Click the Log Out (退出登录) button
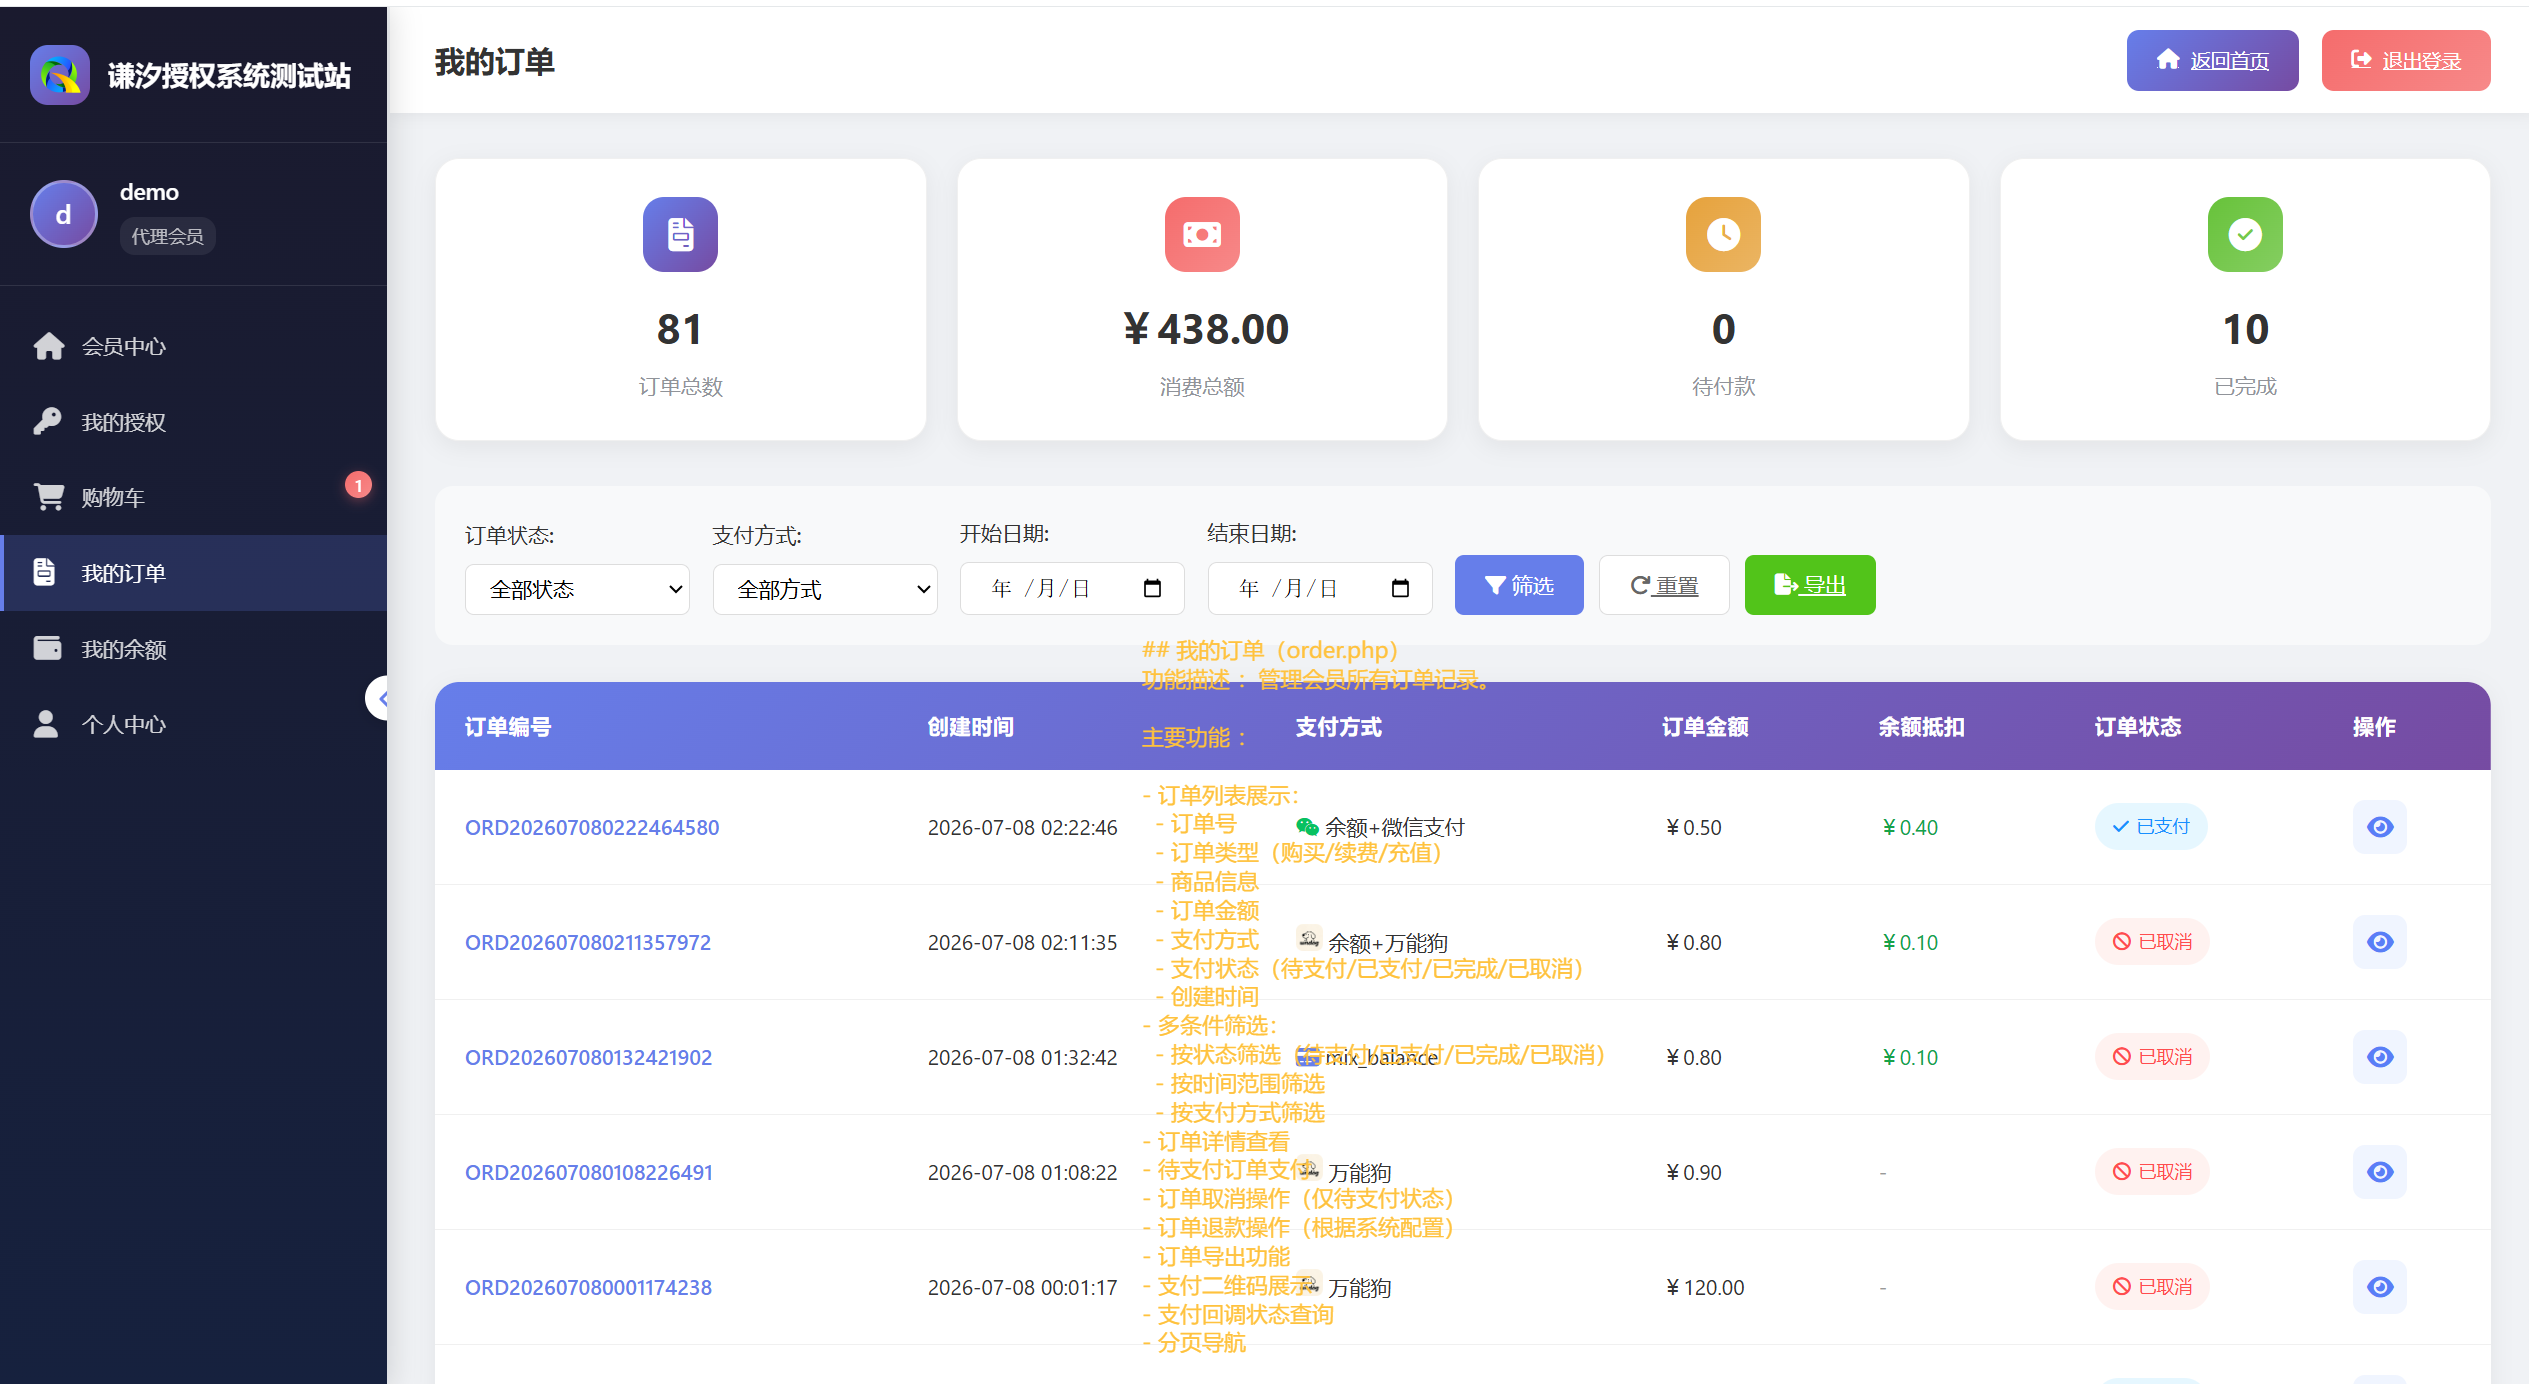 coord(2406,60)
